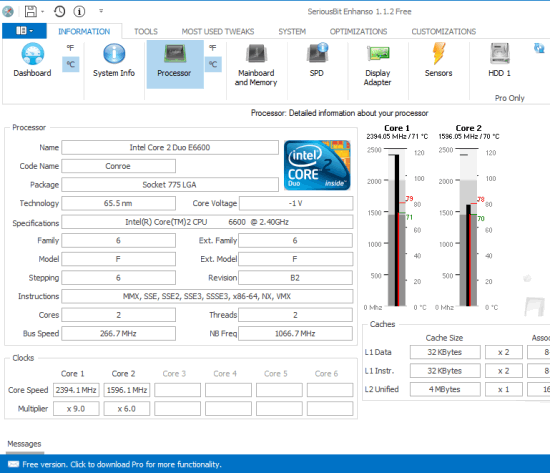Screen dimensions: 550x473
Task: Click the info circle icon in title bar
Action: point(79,11)
